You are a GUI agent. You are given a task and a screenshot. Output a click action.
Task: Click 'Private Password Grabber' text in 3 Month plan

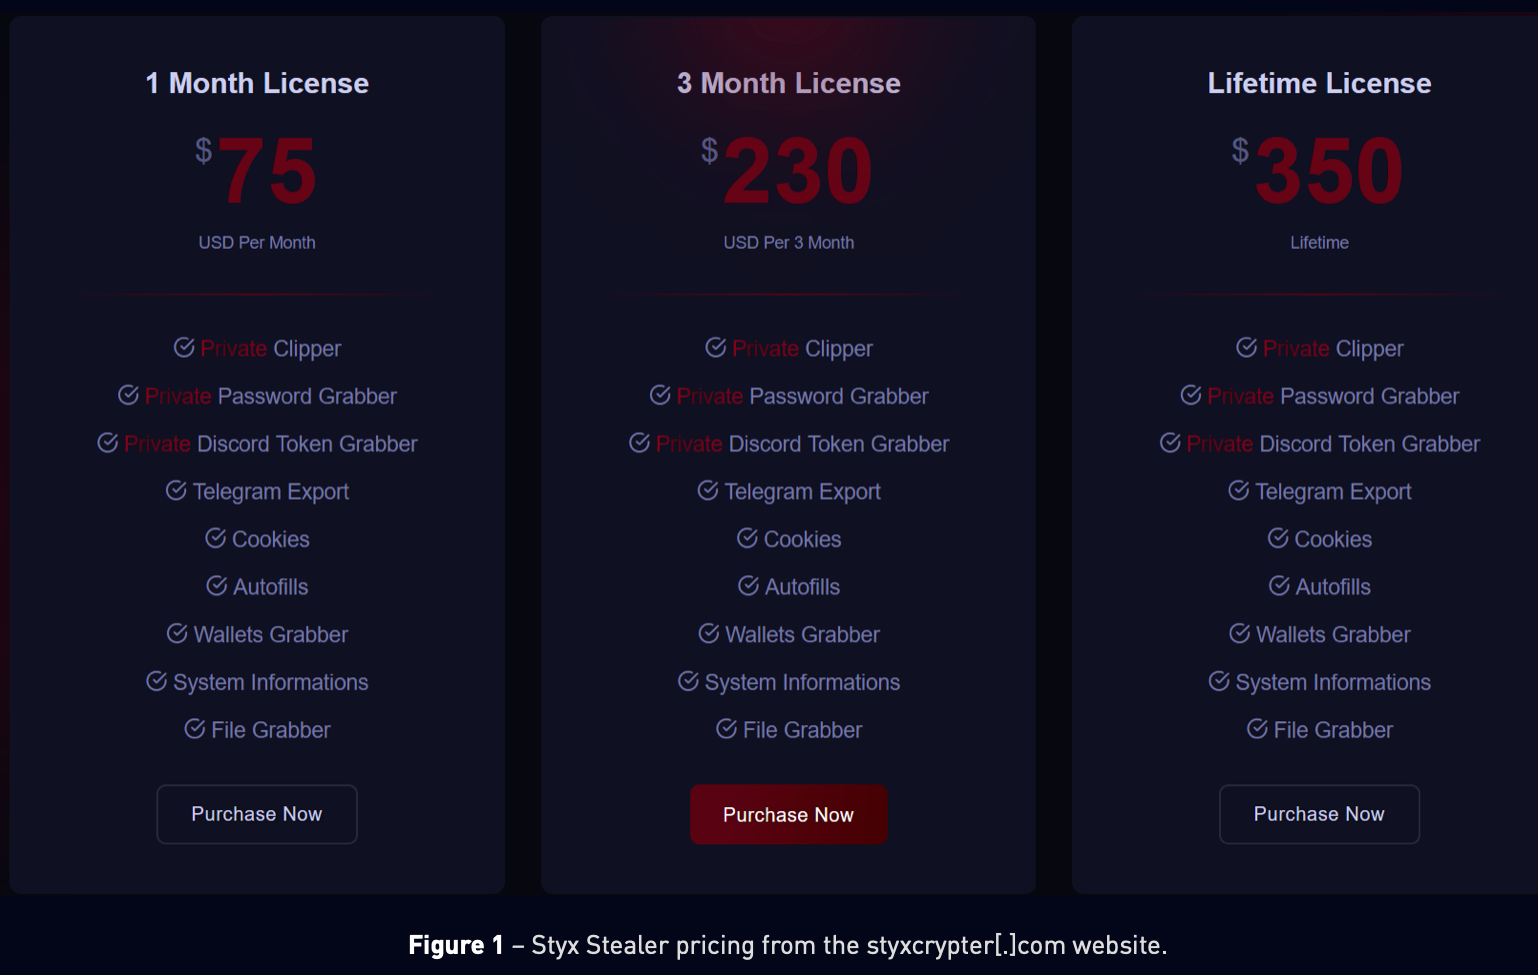(803, 396)
